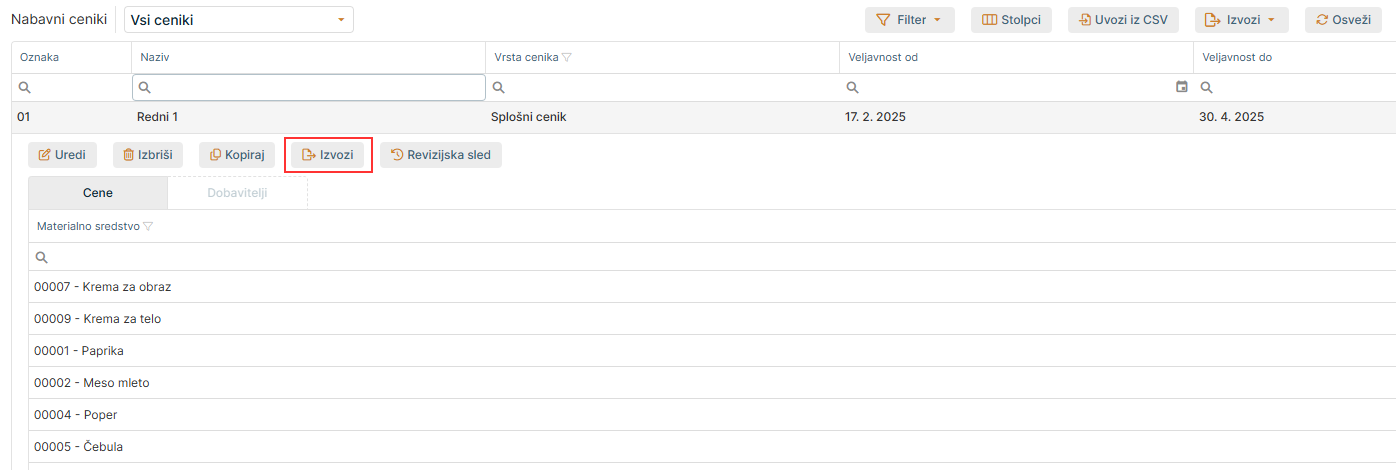Open the Revizijska sled history
Viewport: 1396px width, 470px height.
(x=440, y=155)
